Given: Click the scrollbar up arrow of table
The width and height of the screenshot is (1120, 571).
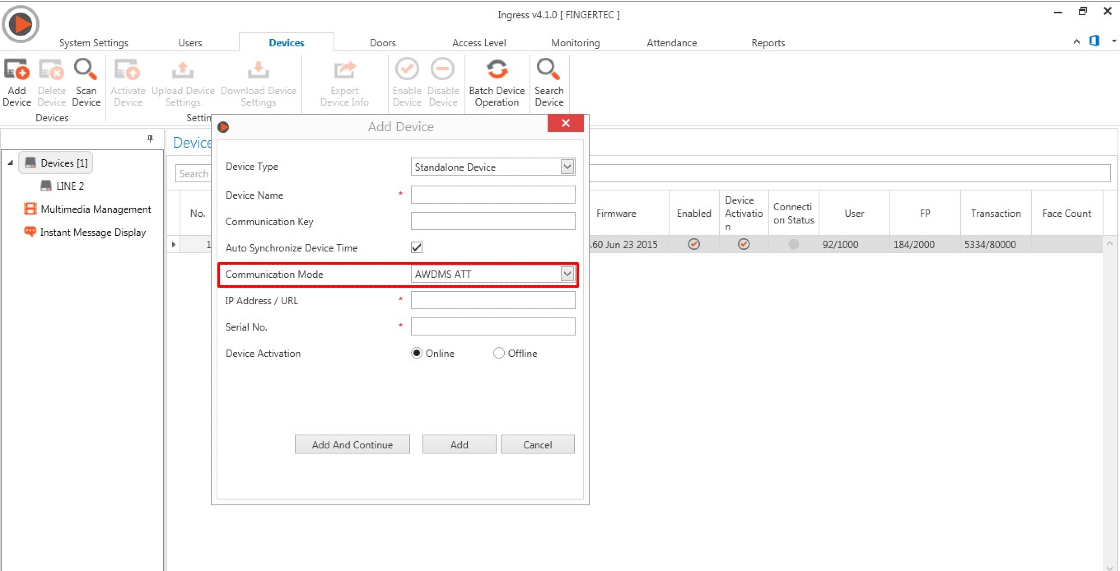Looking at the screenshot, I should [1111, 244].
